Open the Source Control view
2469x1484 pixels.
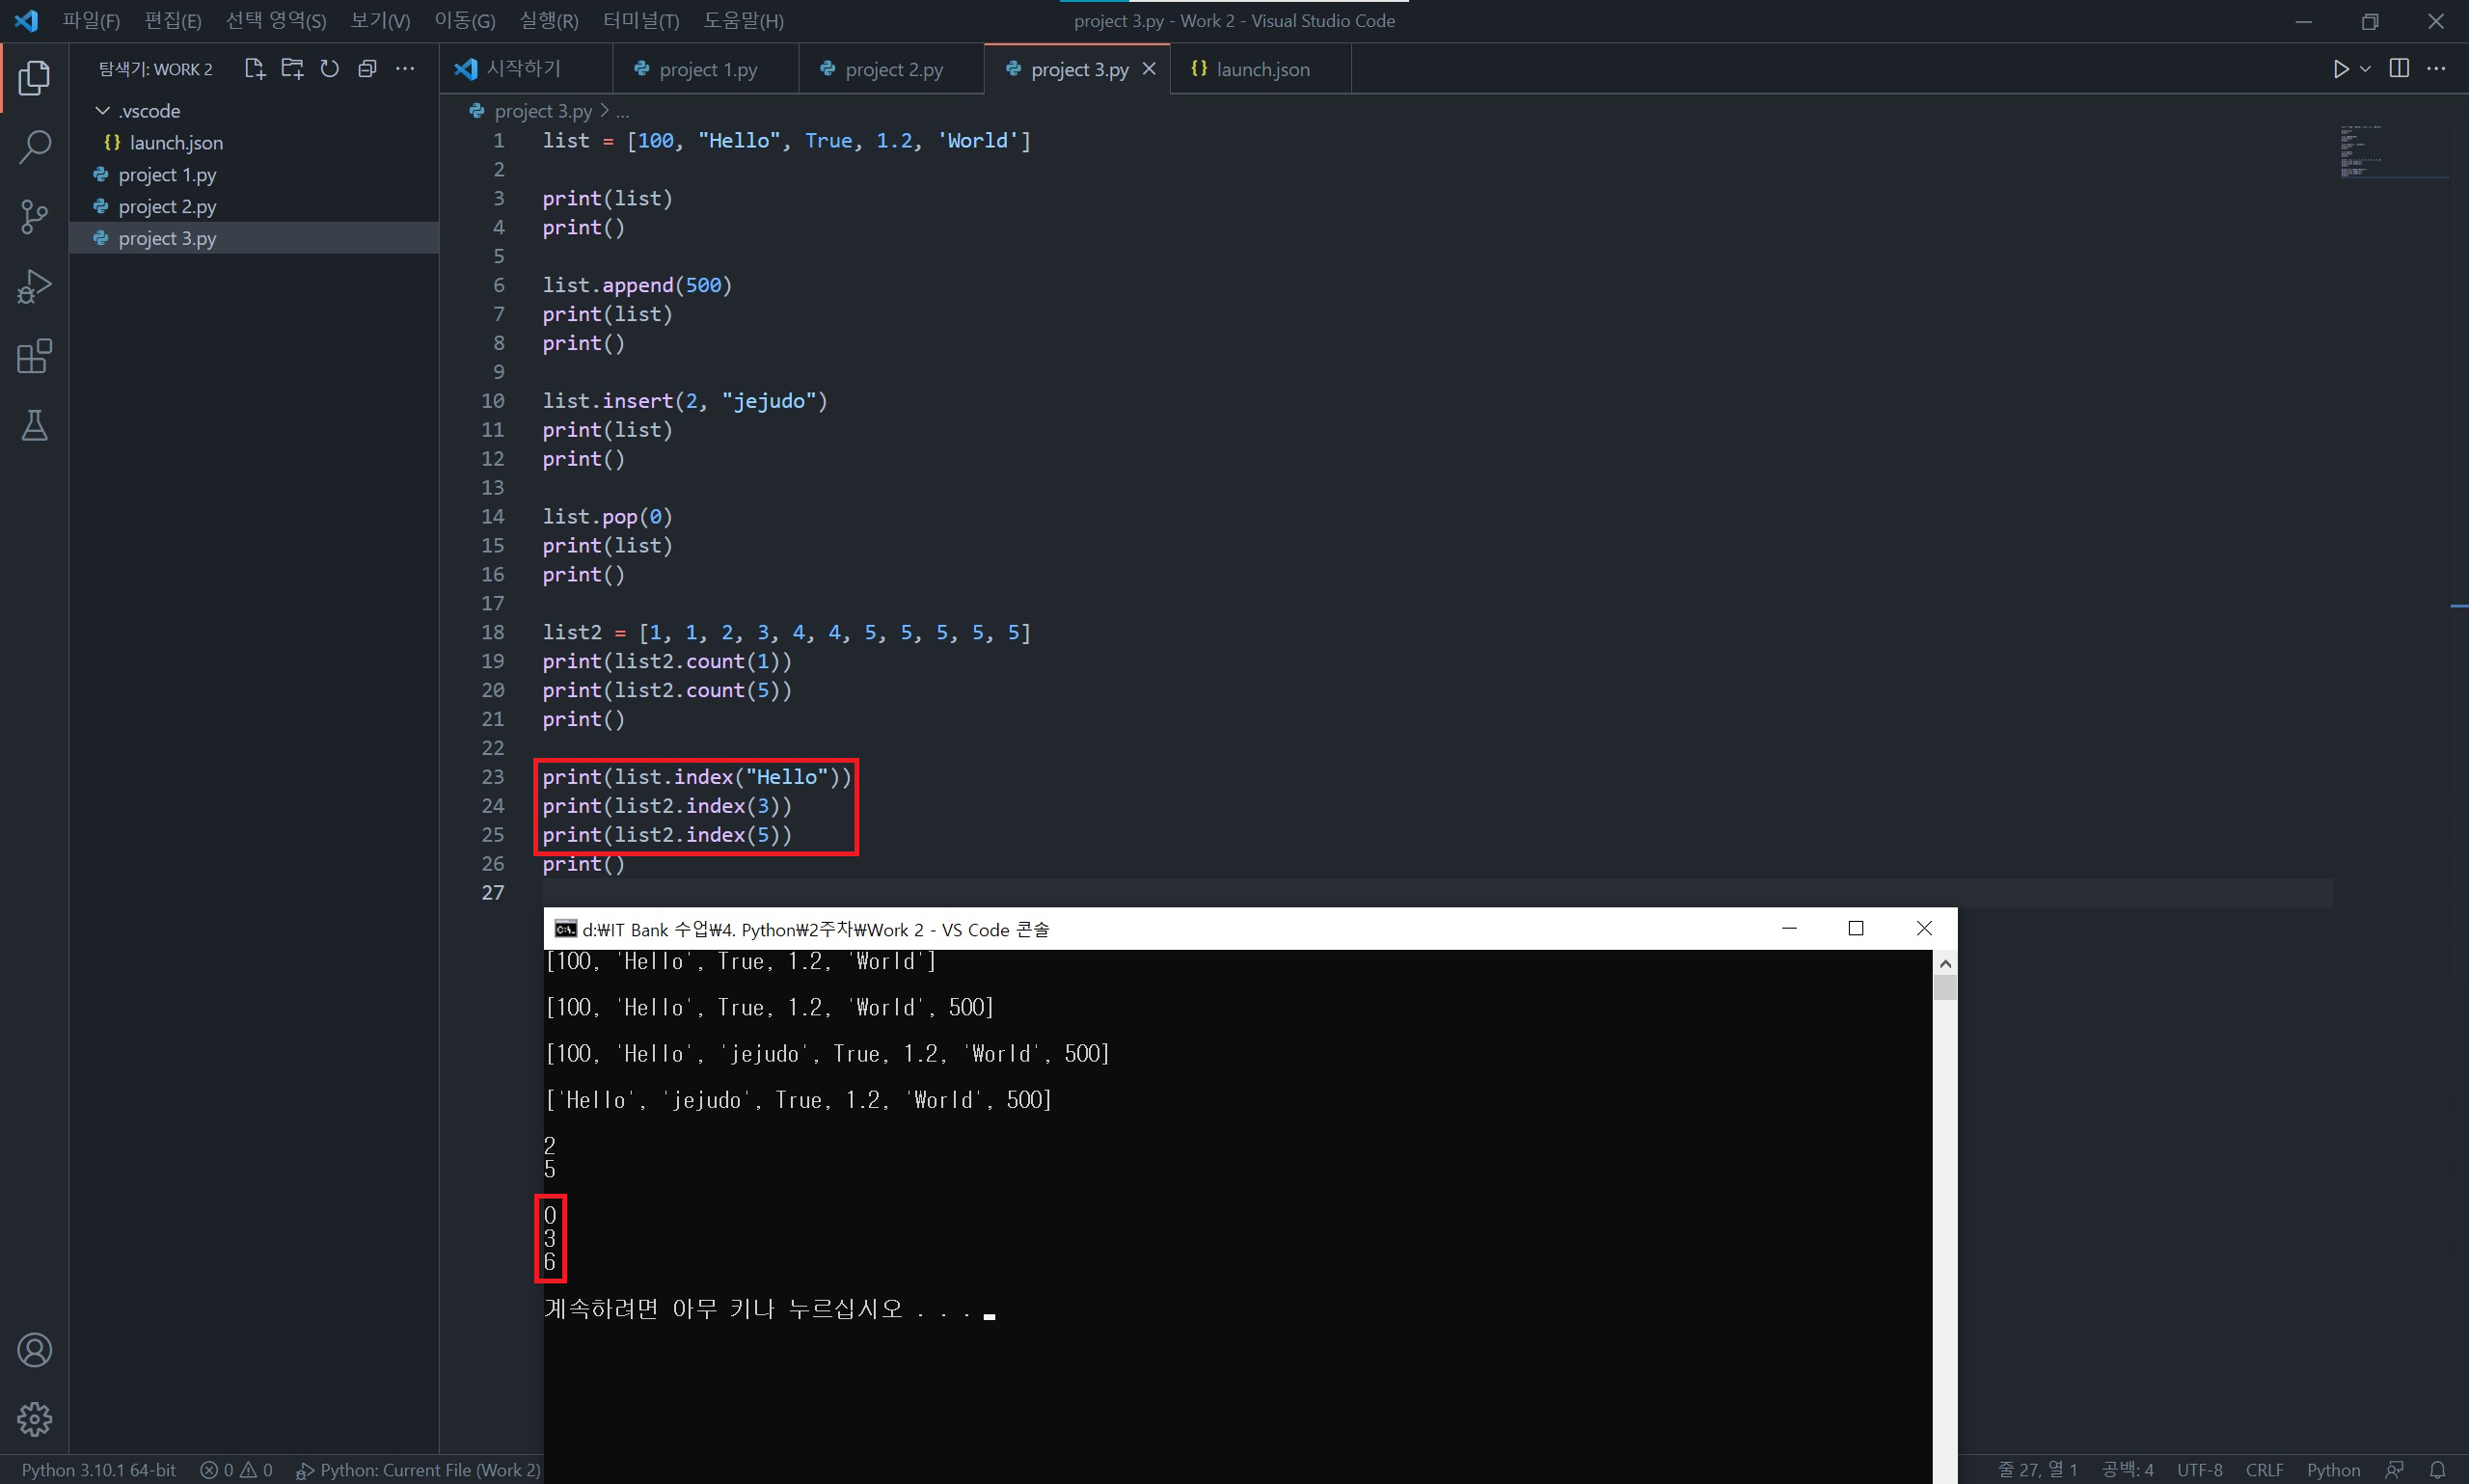click(34, 216)
